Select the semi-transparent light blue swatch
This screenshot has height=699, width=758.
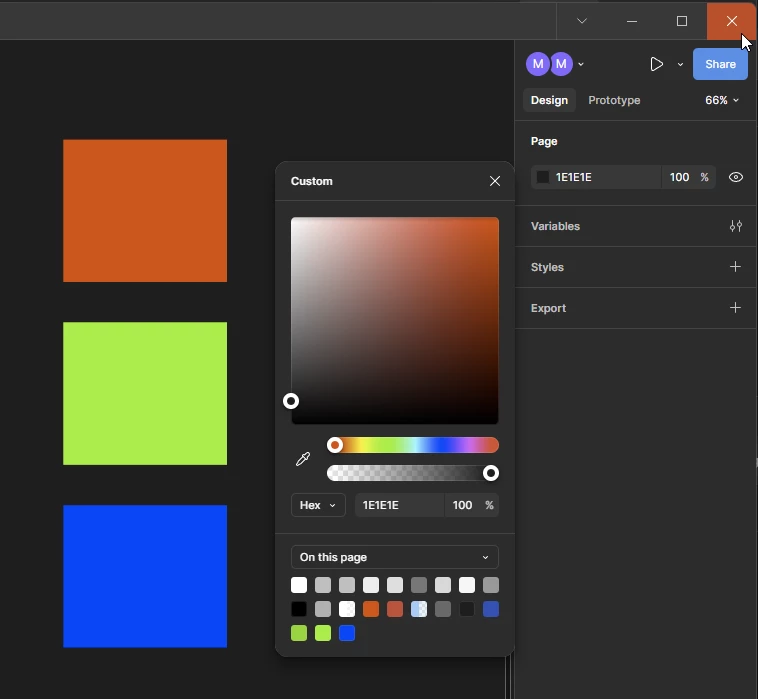tap(419, 609)
